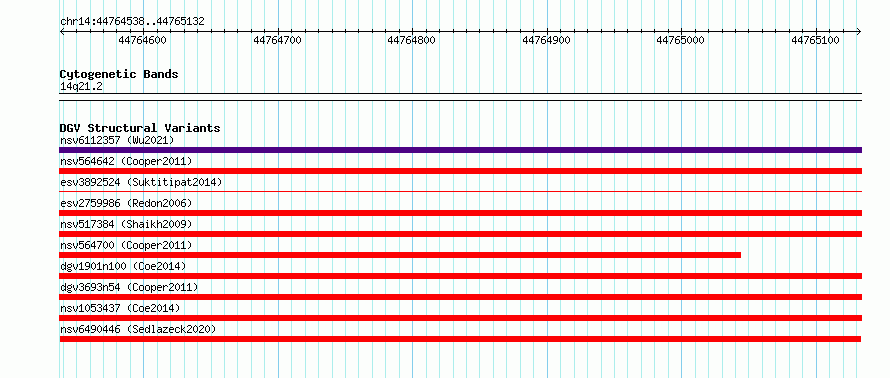Screen dimensions: 890x378
Task: Click ruler position 44764600
Action: pyautogui.click(x=142, y=40)
